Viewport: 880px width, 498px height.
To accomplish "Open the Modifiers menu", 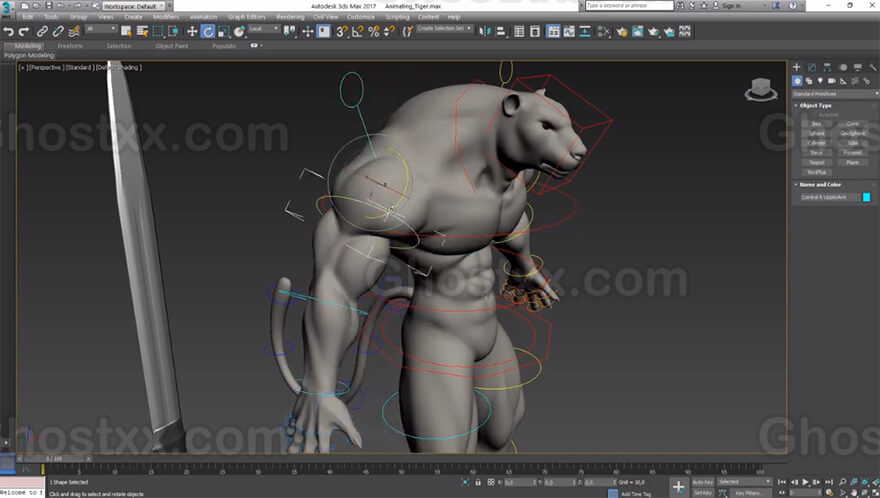I will pos(166,17).
